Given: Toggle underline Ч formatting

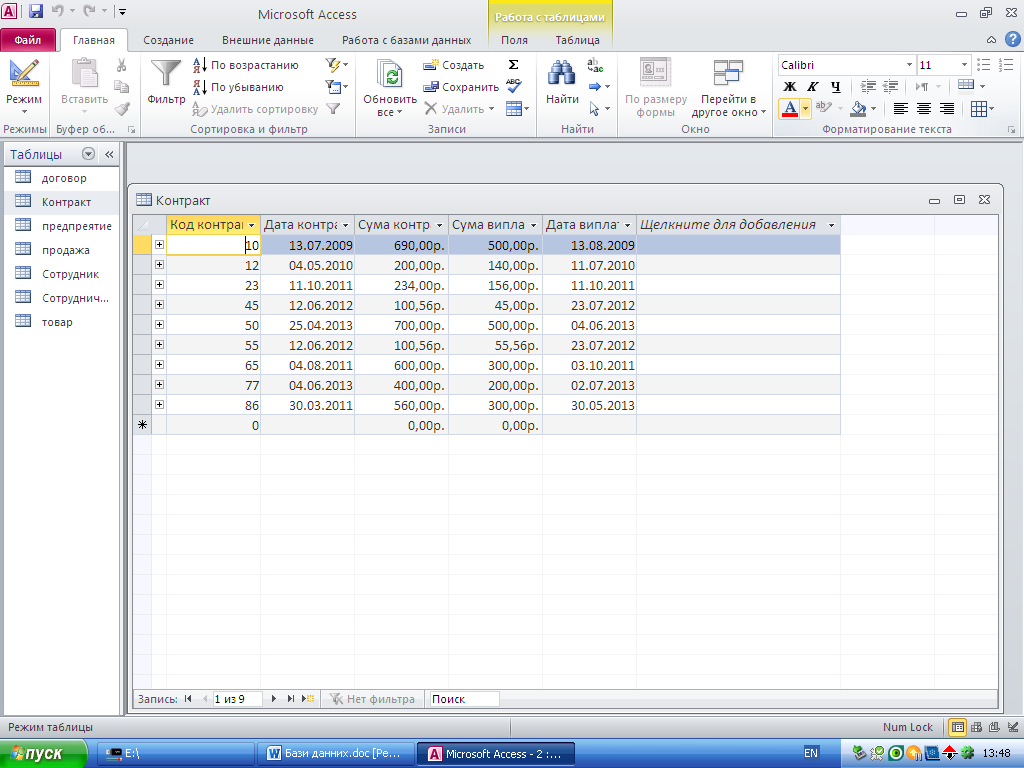Looking at the screenshot, I should [x=835, y=86].
